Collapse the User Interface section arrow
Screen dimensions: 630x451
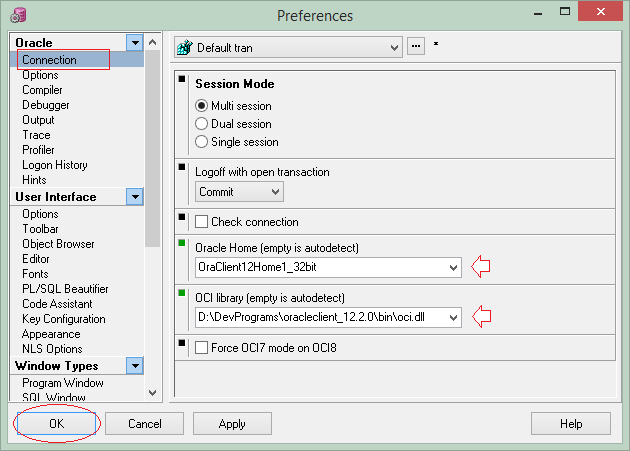(x=135, y=197)
